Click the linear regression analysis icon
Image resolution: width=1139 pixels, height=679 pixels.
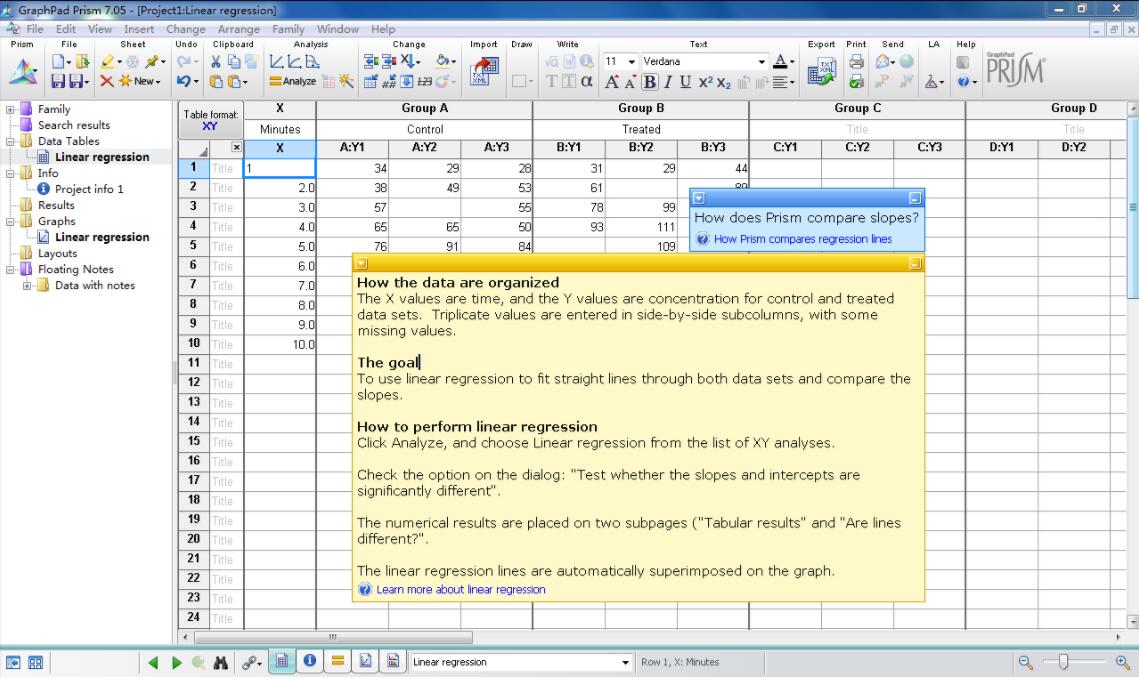click(276, 62)
